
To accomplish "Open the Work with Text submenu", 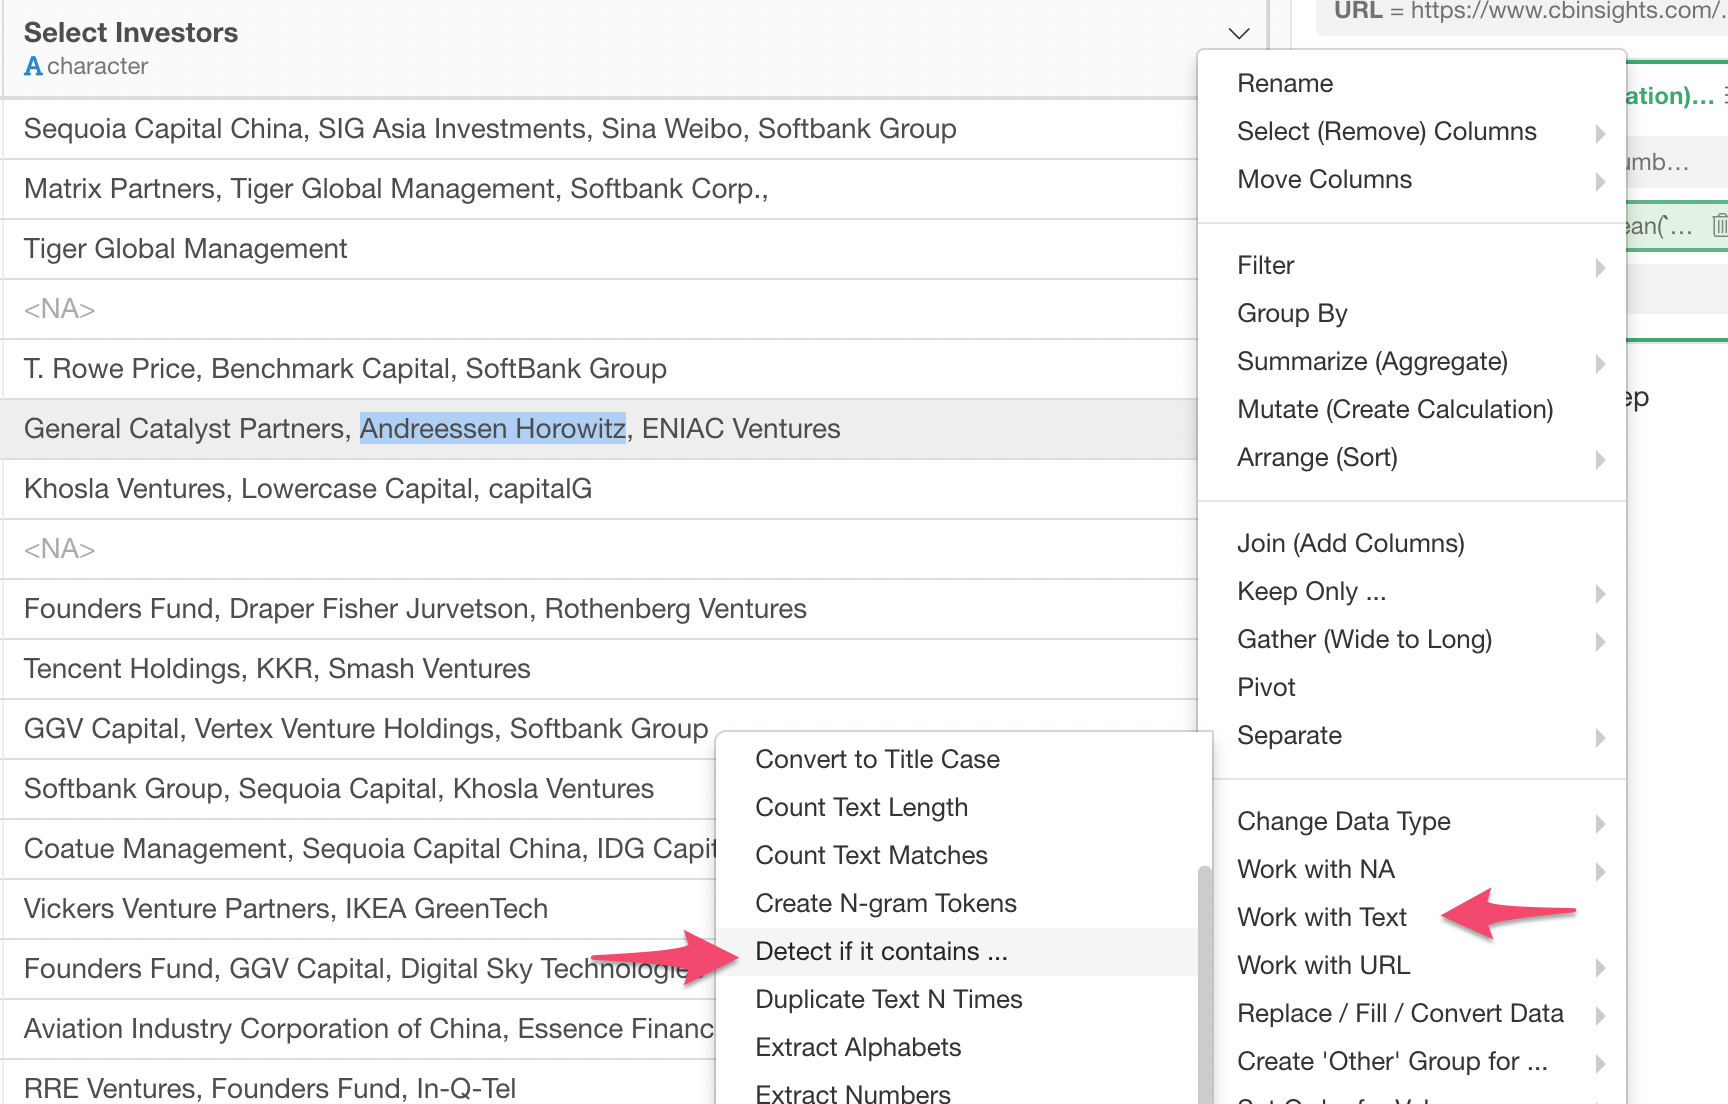I will click(x=1412, y=917).
